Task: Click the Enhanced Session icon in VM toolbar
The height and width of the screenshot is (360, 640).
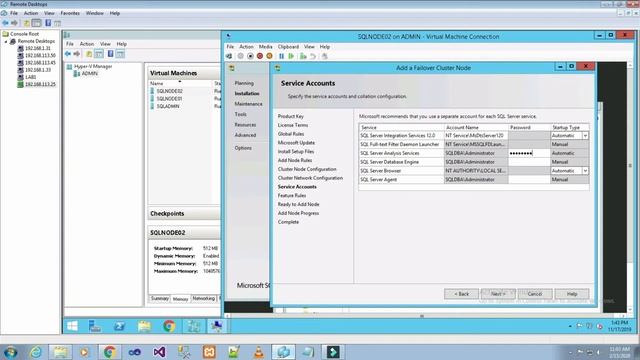Action: click(324, 56)
